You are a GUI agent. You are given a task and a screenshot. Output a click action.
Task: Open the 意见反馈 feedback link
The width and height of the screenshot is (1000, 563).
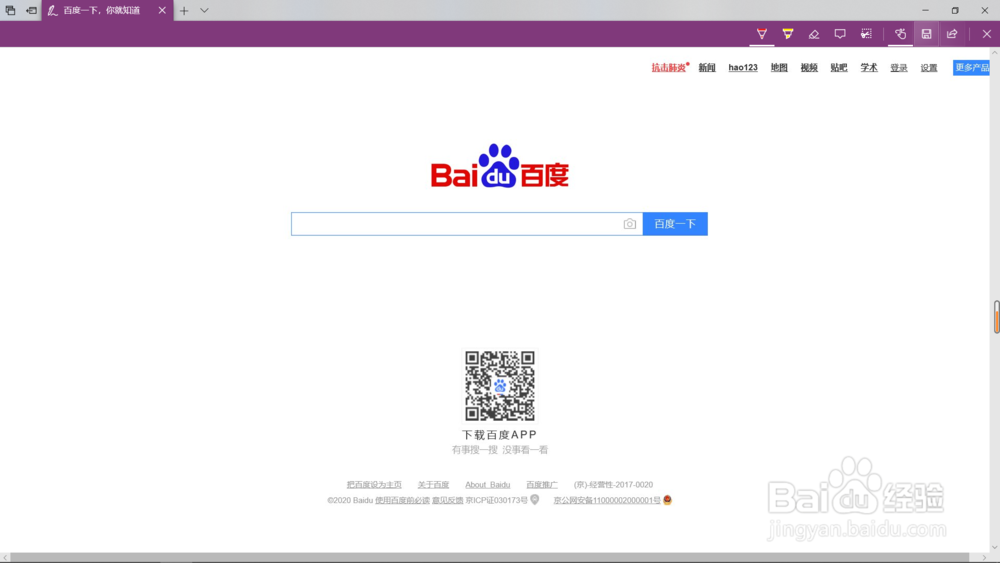coord(448,501)
